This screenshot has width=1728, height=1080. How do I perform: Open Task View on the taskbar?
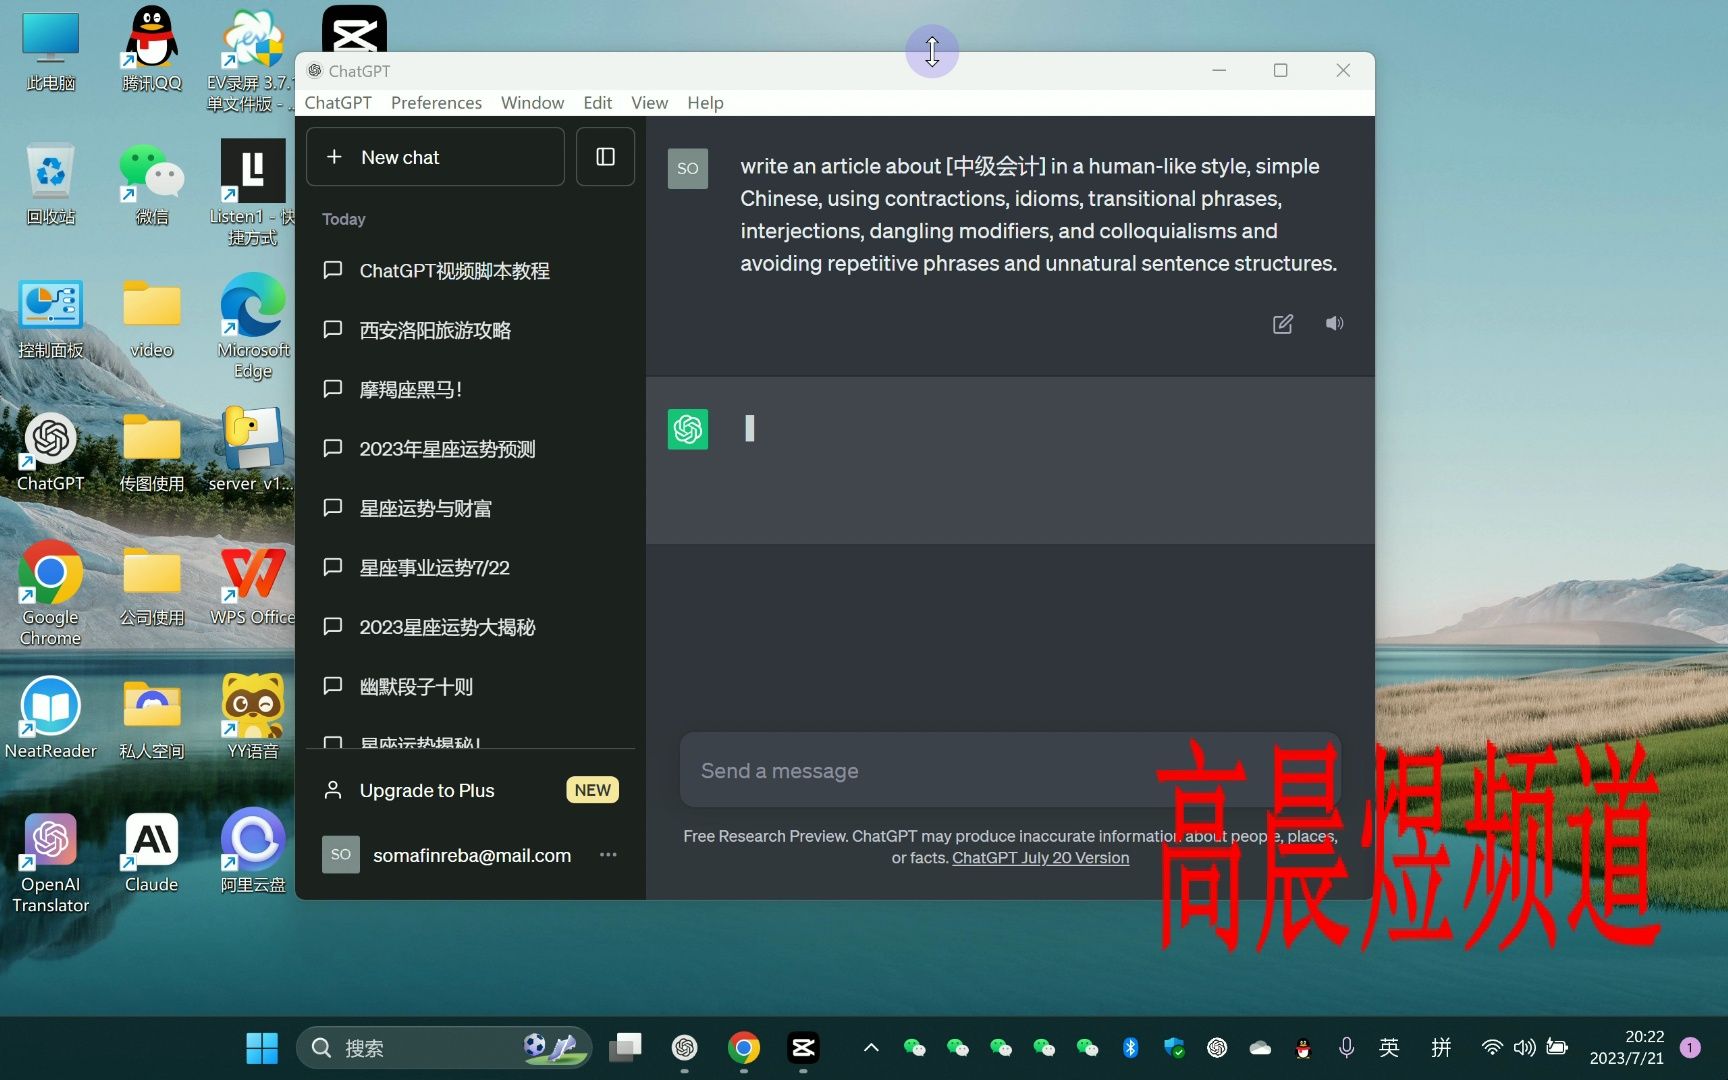click(x=626, y=1047)
